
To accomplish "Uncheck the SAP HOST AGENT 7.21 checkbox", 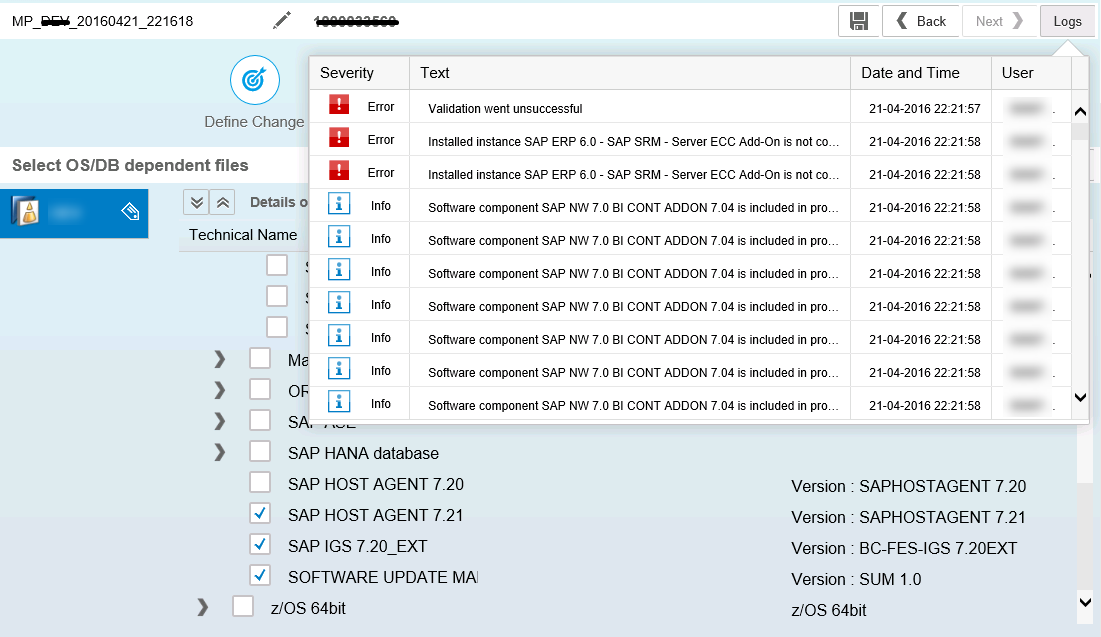I will pos(260,513).
